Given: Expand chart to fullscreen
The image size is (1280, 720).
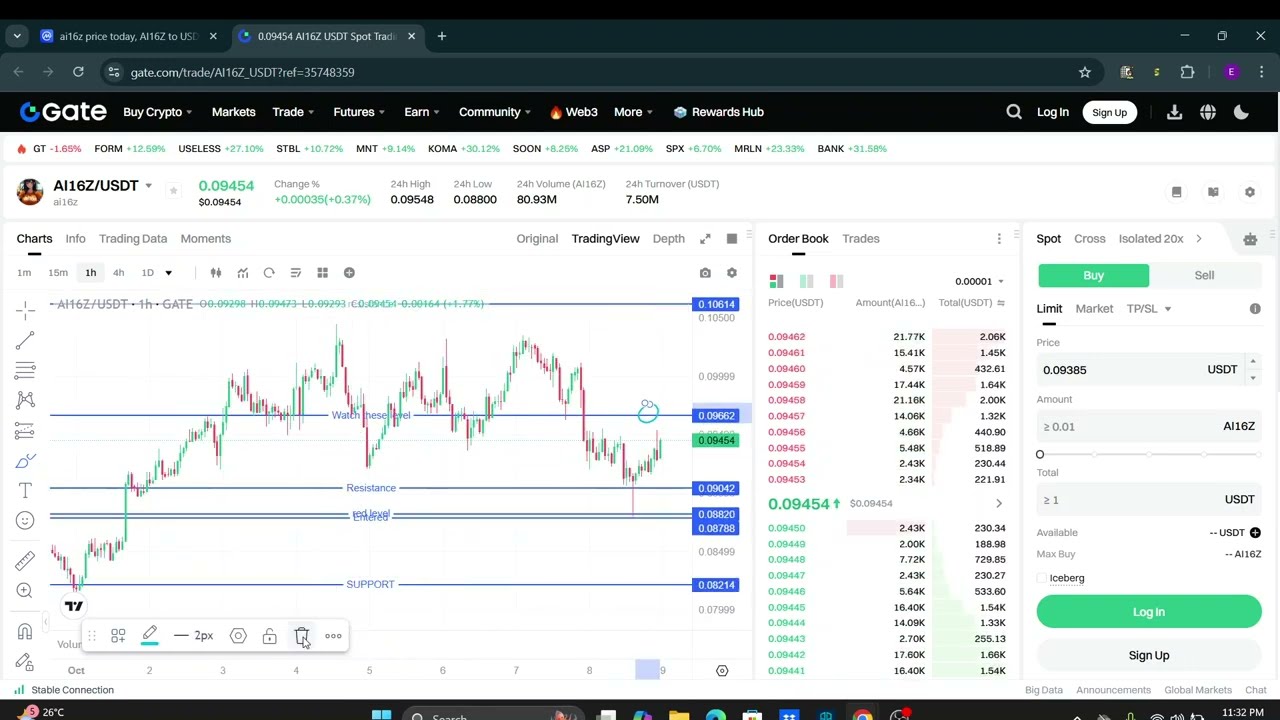Looking at the screenshot, I should (705, 239).
